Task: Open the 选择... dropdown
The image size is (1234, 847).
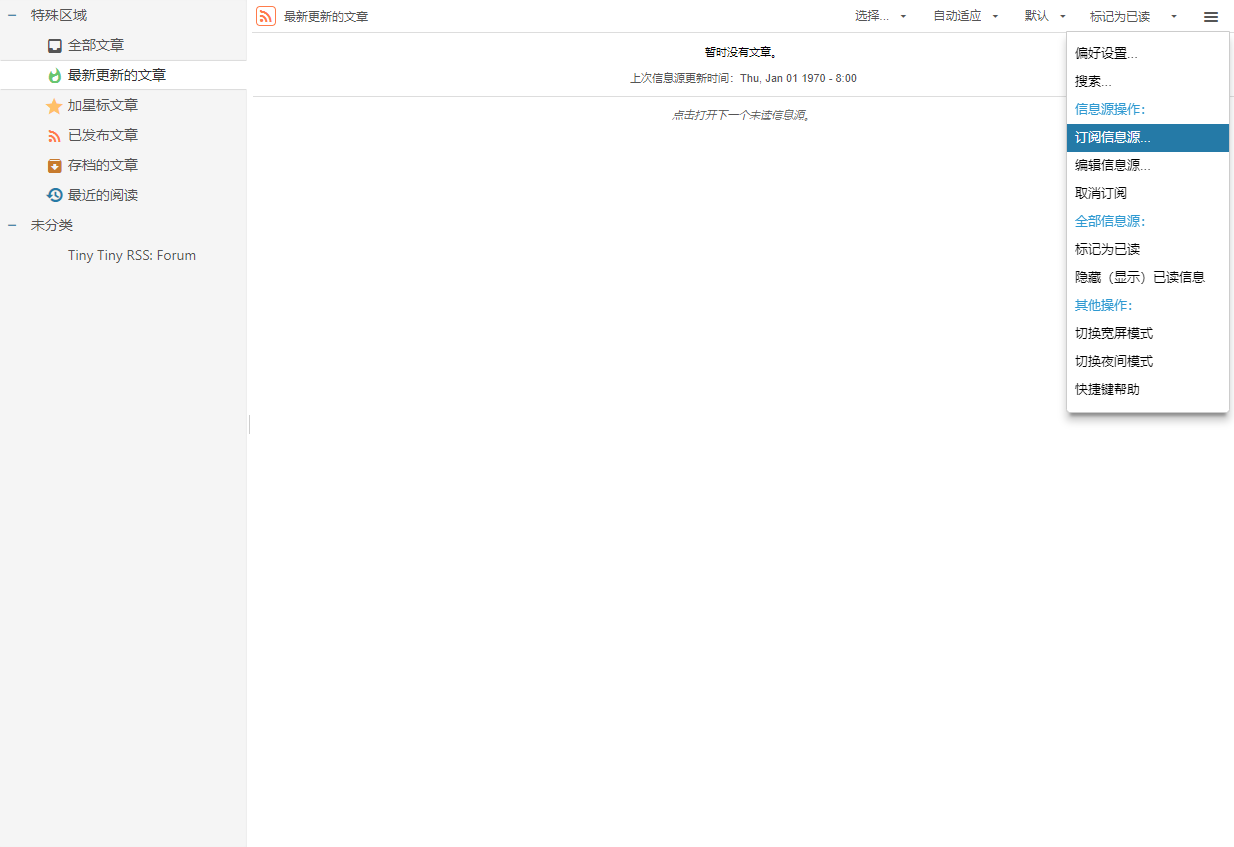Action: pyautogui.click(x=881, y=16)
